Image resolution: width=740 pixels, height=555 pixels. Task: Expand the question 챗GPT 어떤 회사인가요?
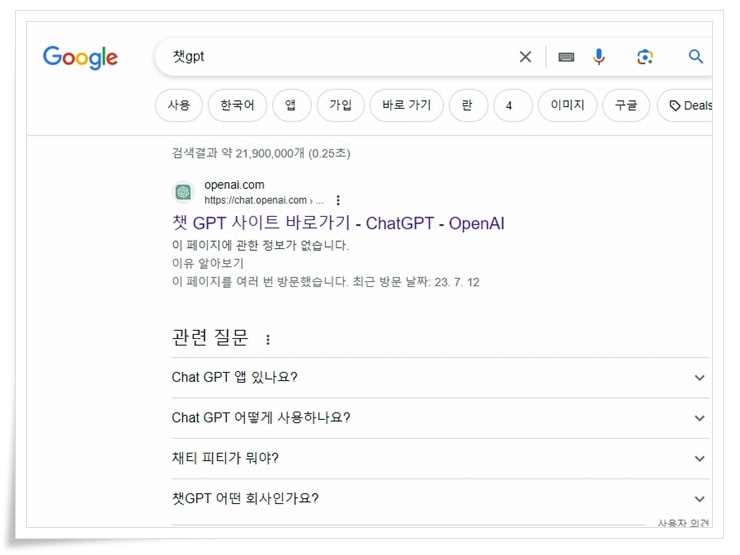pos(440,499)
